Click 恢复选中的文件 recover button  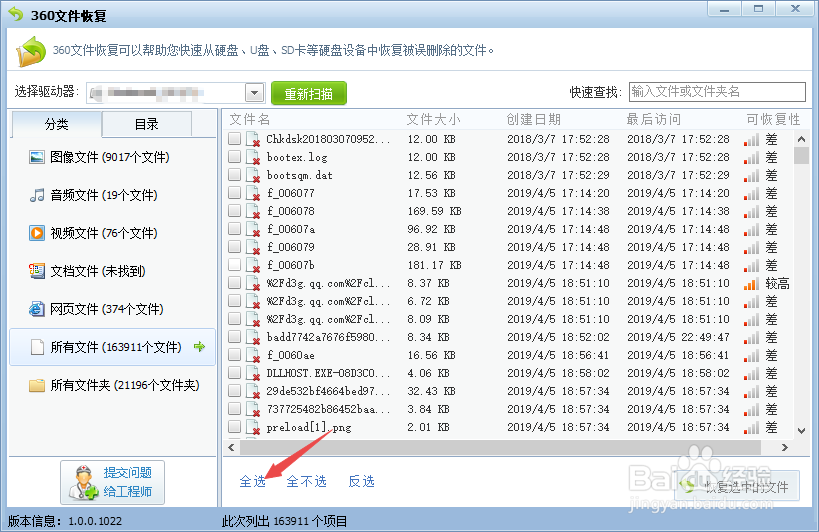pyautogui.click(x=736, y=486)
